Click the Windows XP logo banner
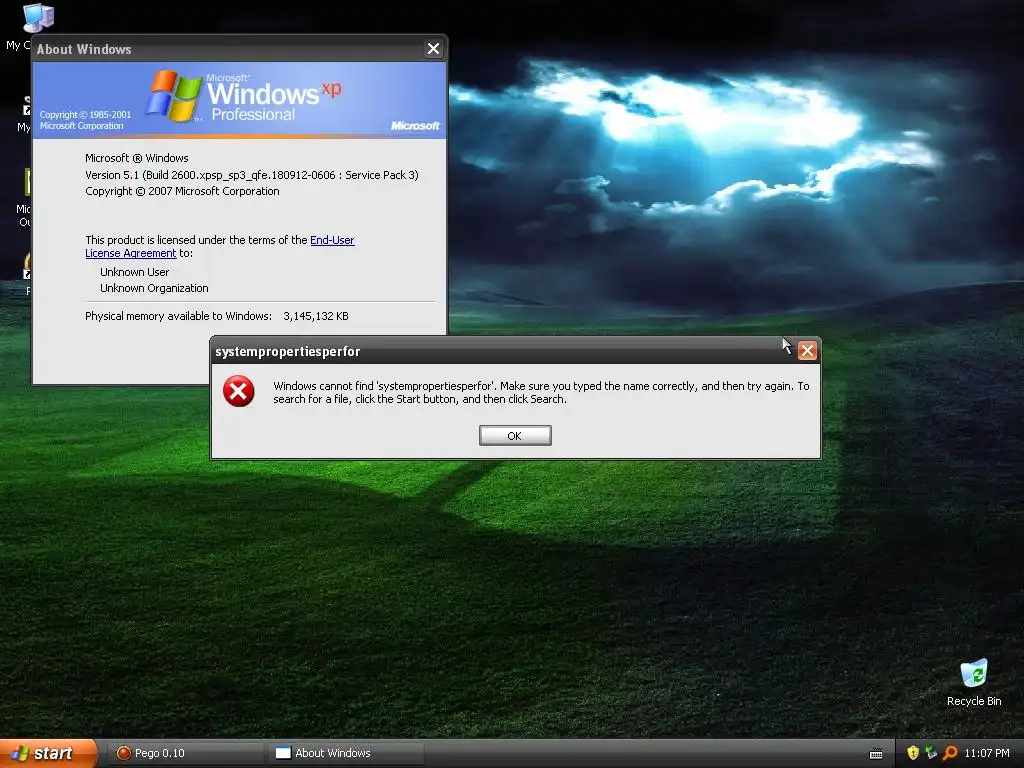The height and width of the screenshot is (768, 1024). click(240, 100)
